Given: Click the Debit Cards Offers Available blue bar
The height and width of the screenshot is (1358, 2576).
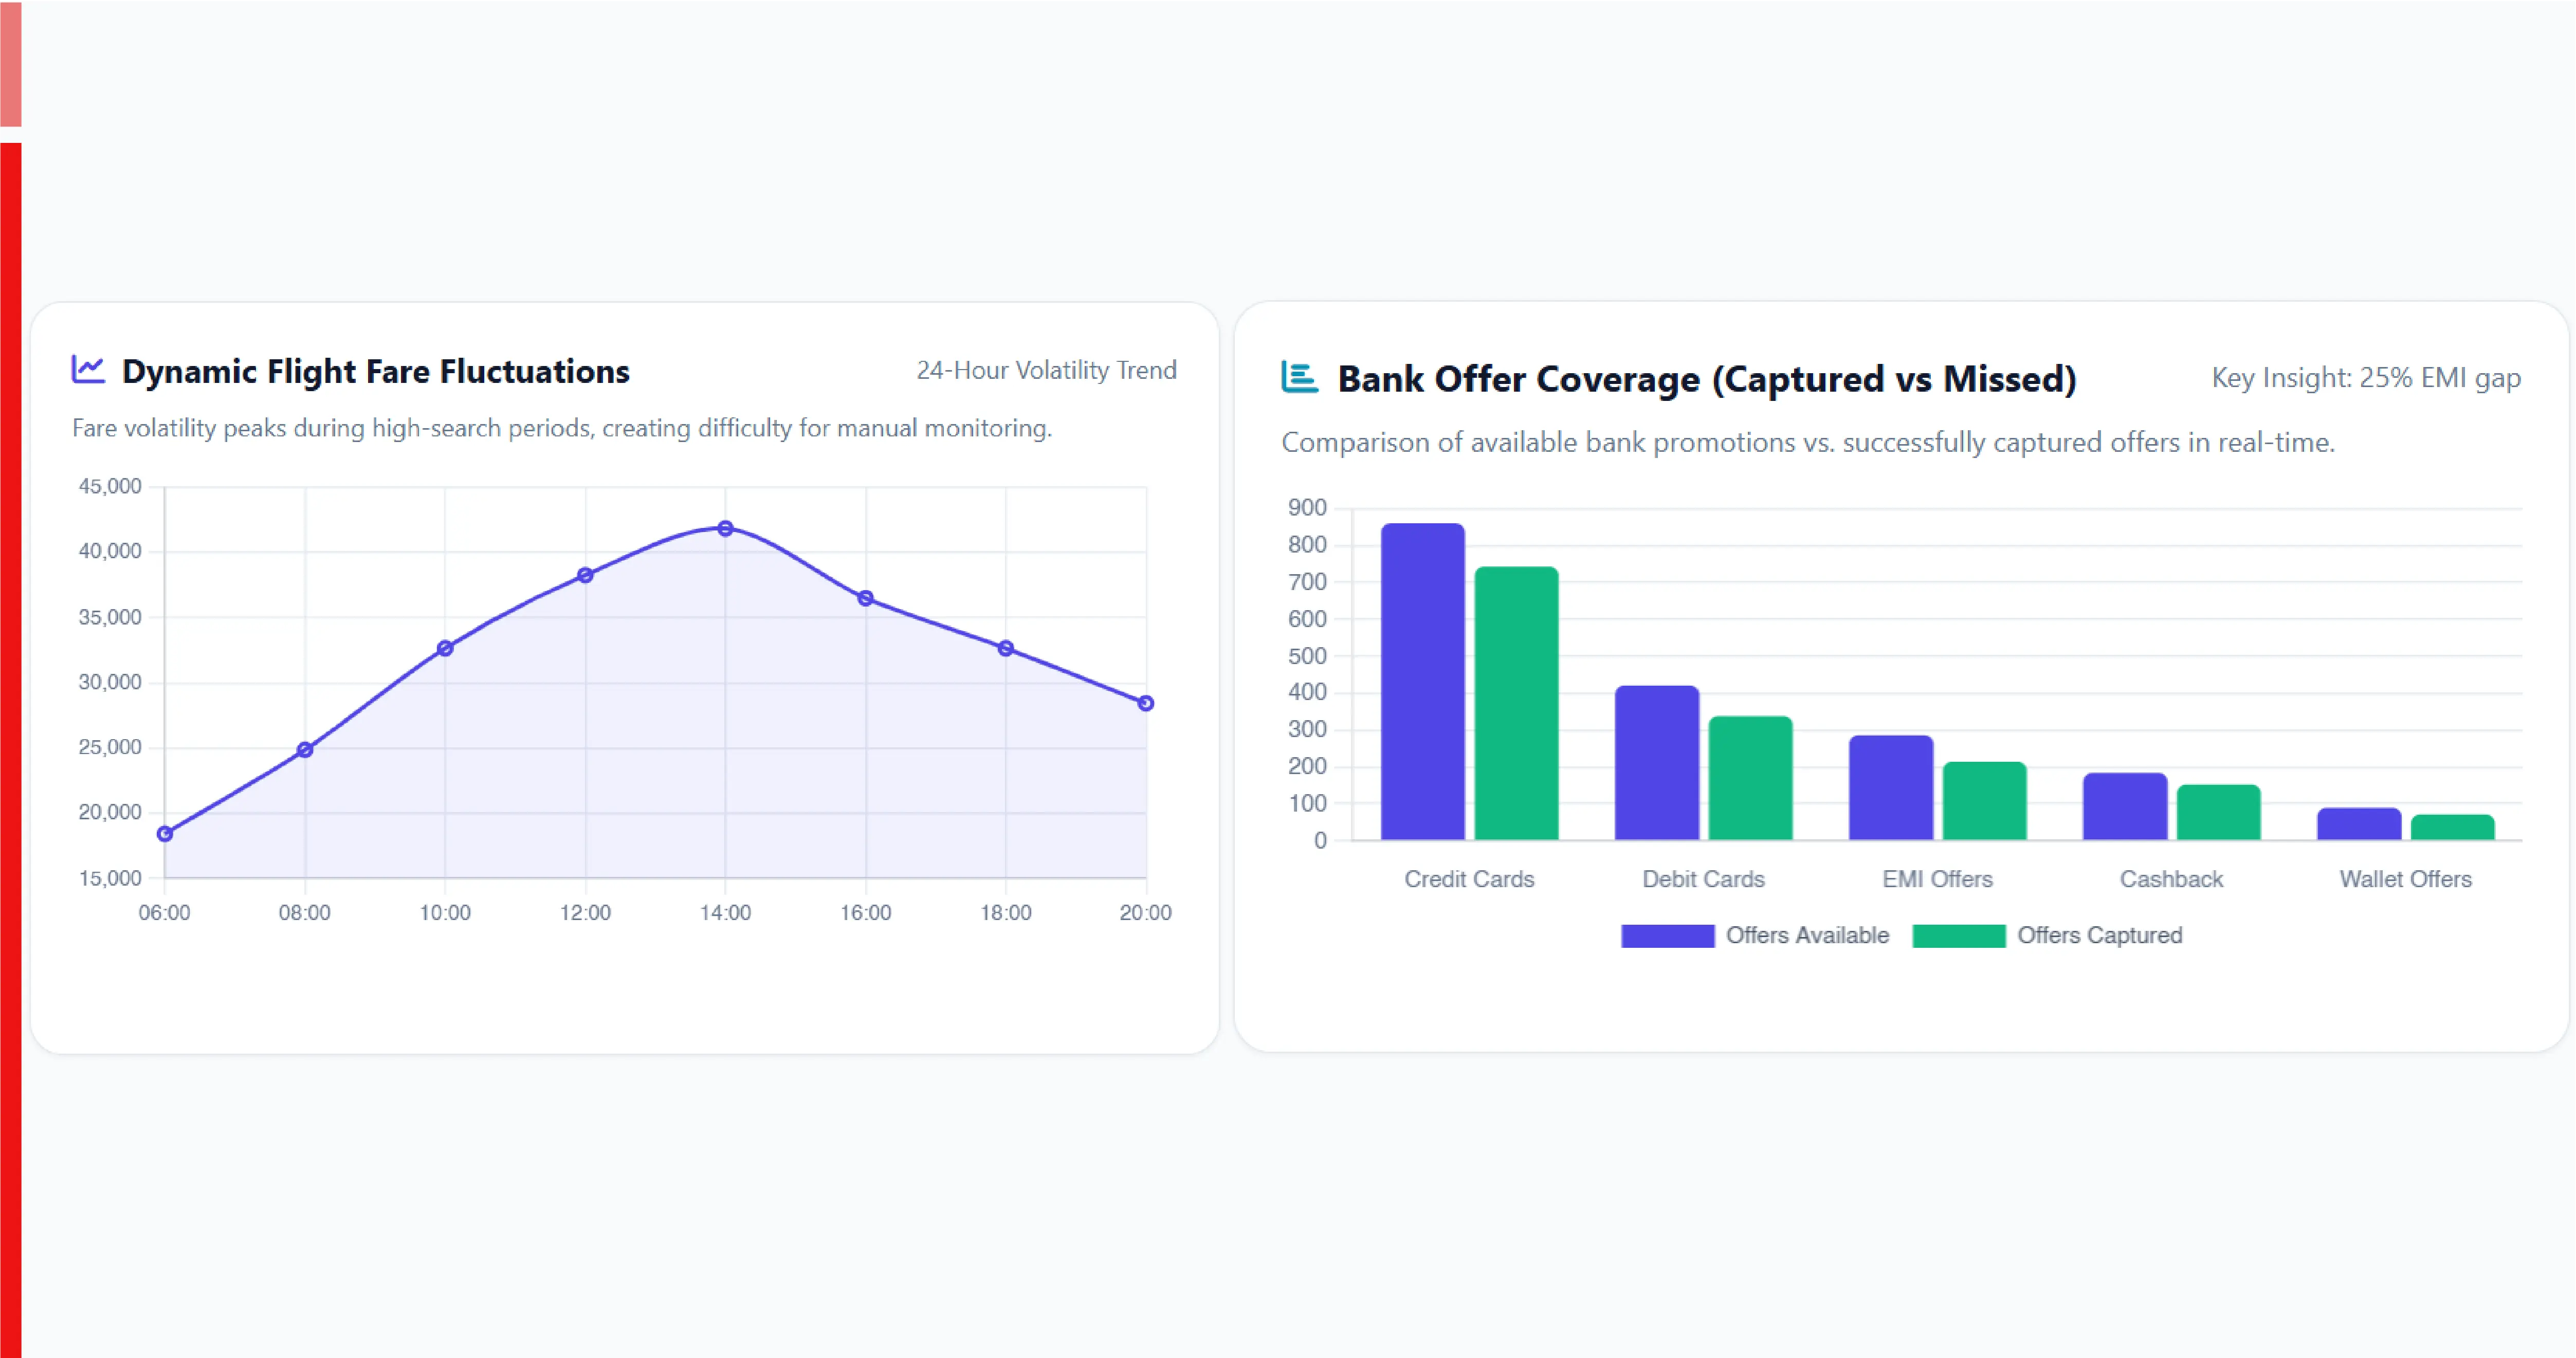Looking at the screenshot, I should [x=1656, y=762].
